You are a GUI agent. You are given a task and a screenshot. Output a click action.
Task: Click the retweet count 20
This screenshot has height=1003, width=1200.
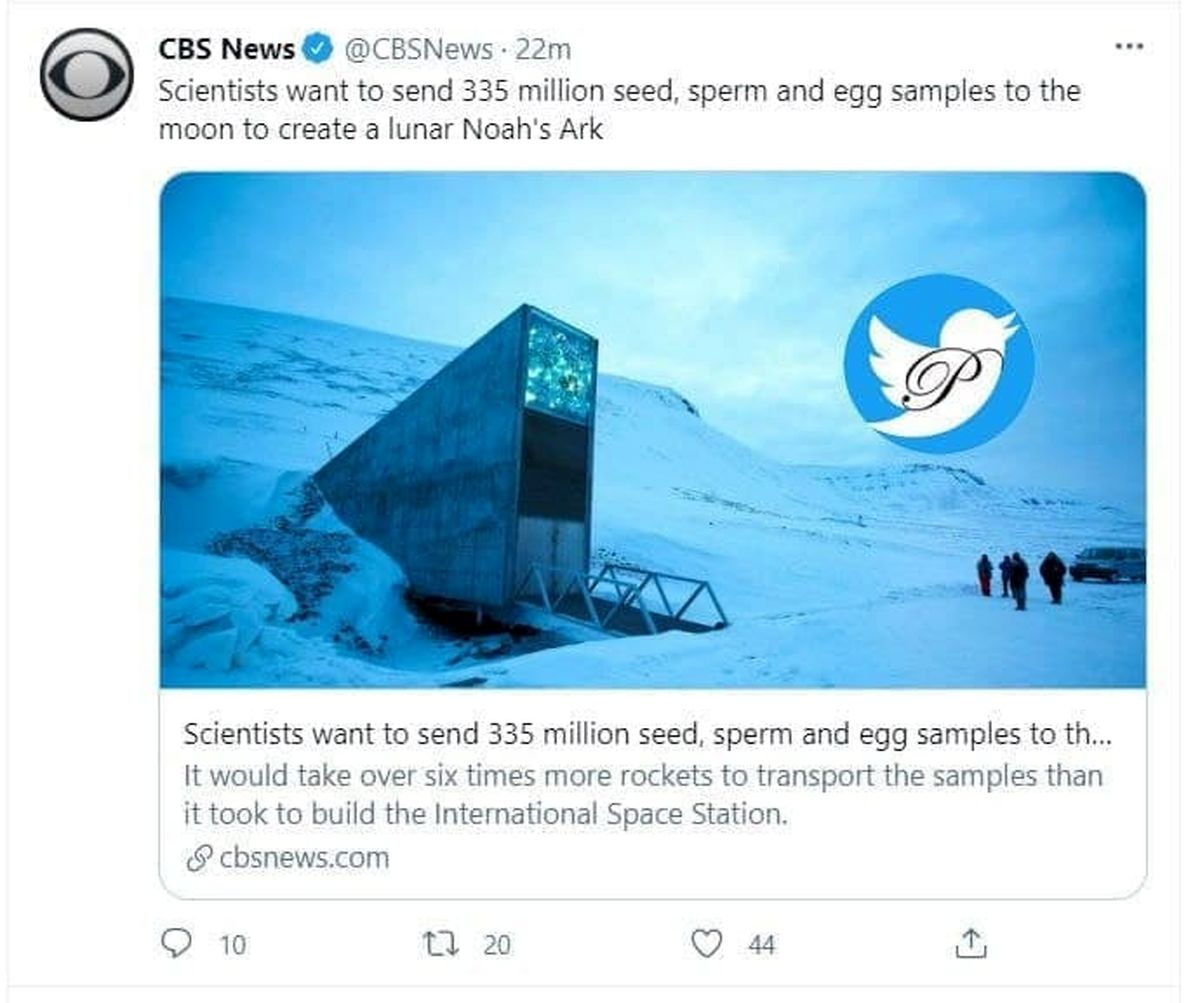[497, 944]
